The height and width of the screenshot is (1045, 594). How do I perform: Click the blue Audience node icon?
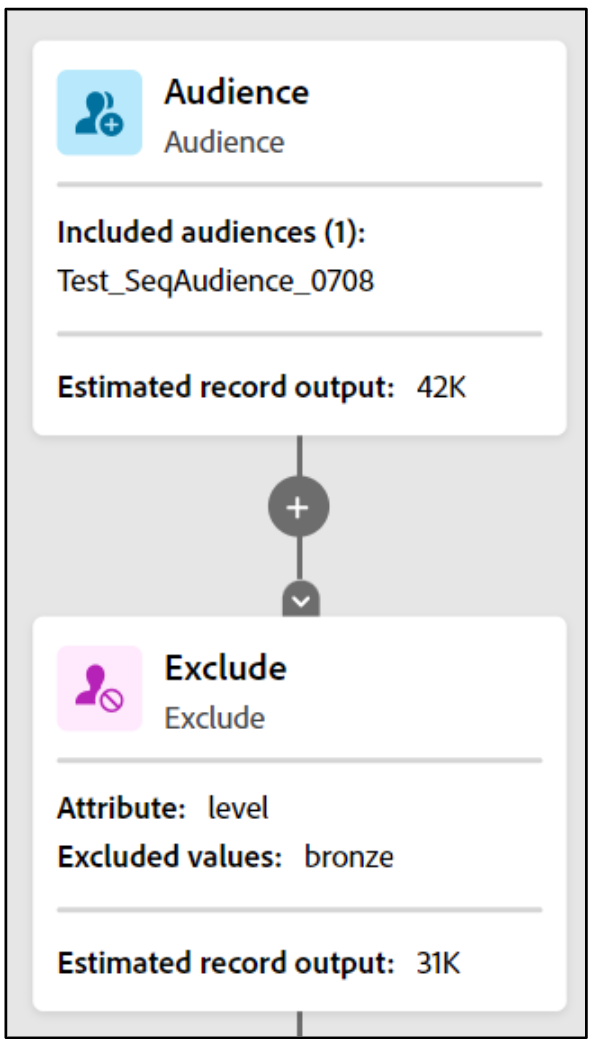pyautogui.click(x=99, y=113)
